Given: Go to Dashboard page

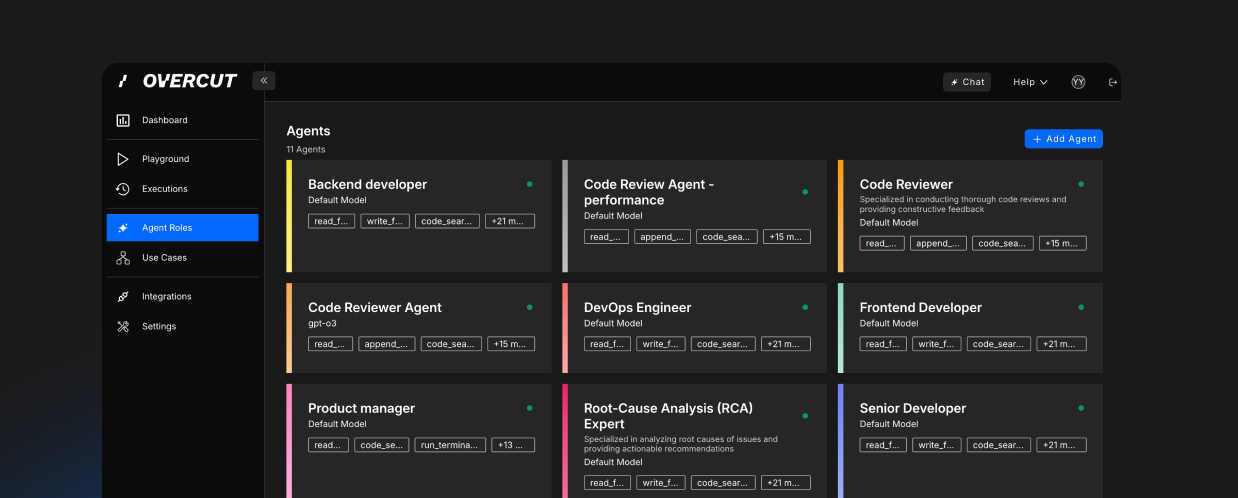Looking at the screenshot, I should pos(182,120).
